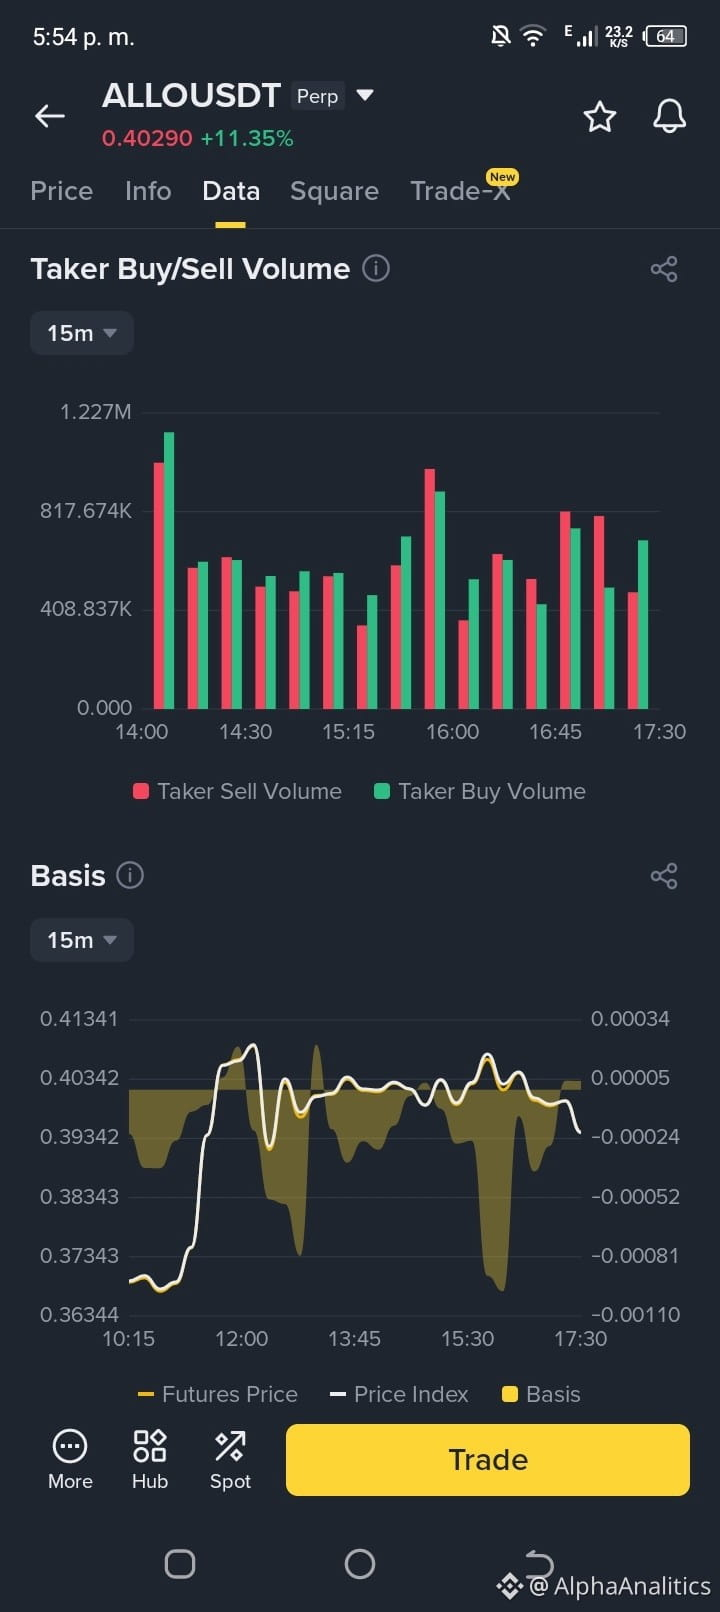Image resolution: width=720 pixels, height=1612 pixels.
Task: Tap the Taker Buy/Sell Volume heading
Action: 190,268
